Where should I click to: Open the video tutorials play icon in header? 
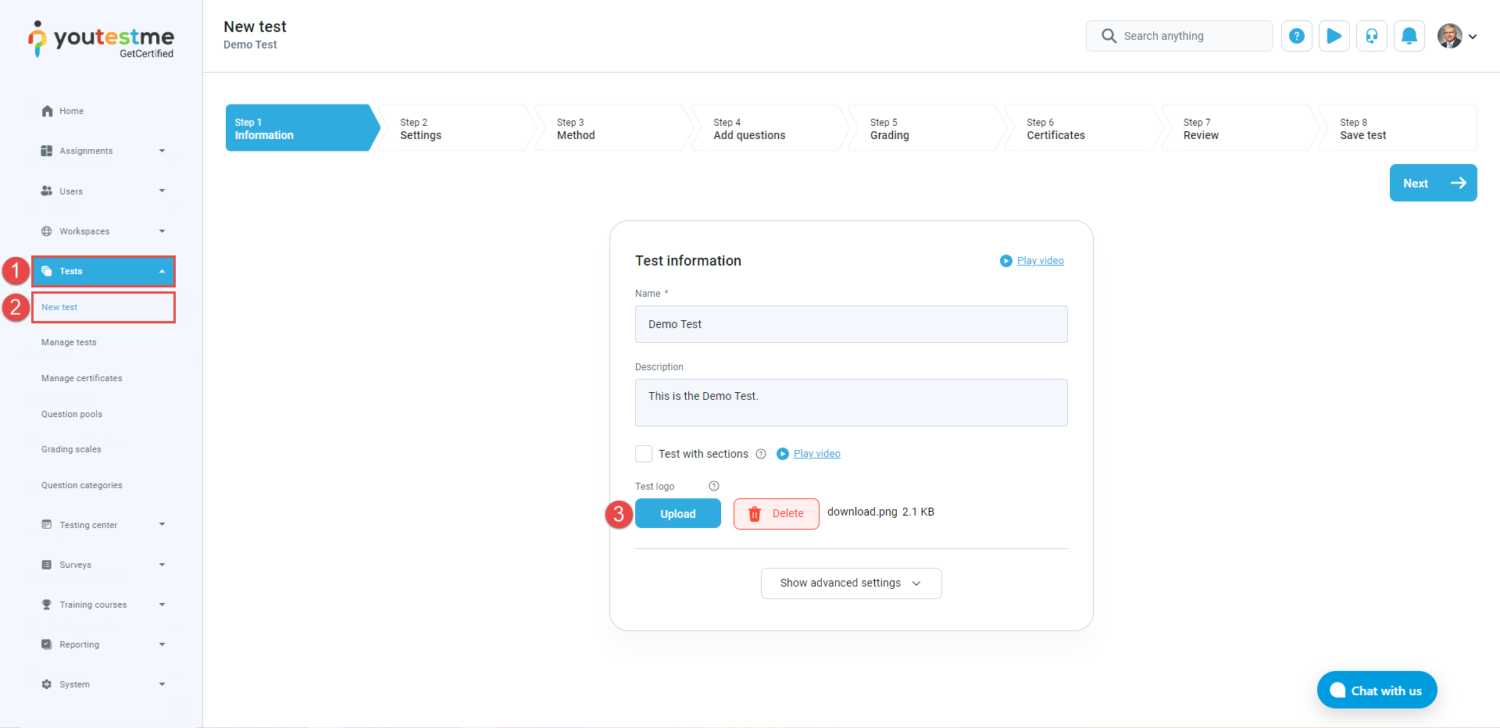click(x=1334, y=36)
